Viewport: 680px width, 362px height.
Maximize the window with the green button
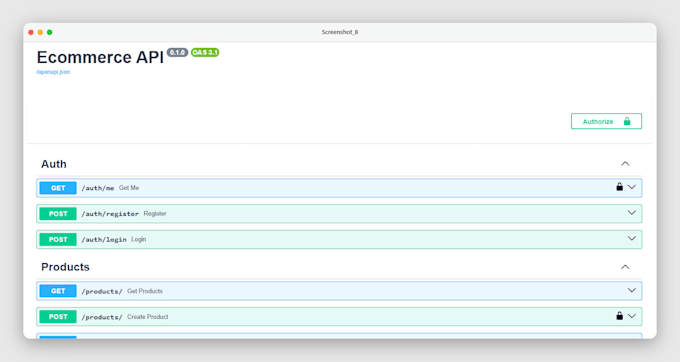49,32
